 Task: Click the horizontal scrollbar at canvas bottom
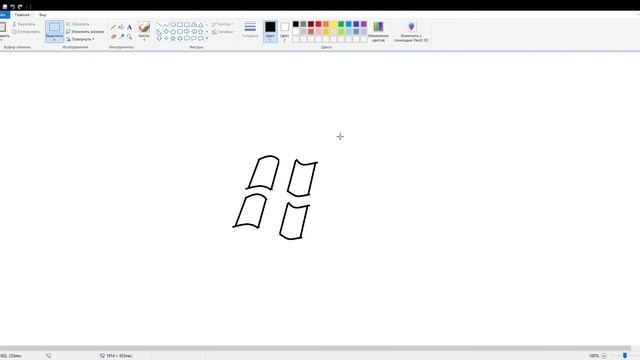[x=315, y=348]
